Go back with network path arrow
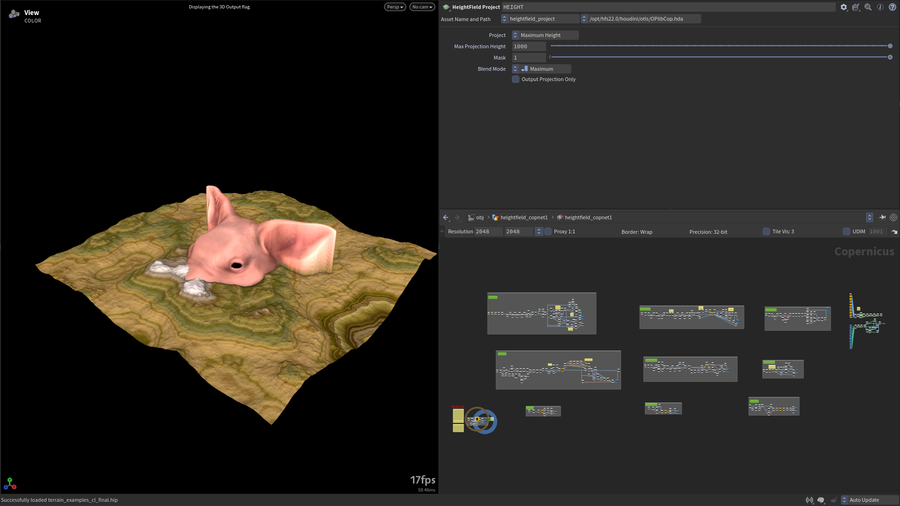 coord(446,217)
